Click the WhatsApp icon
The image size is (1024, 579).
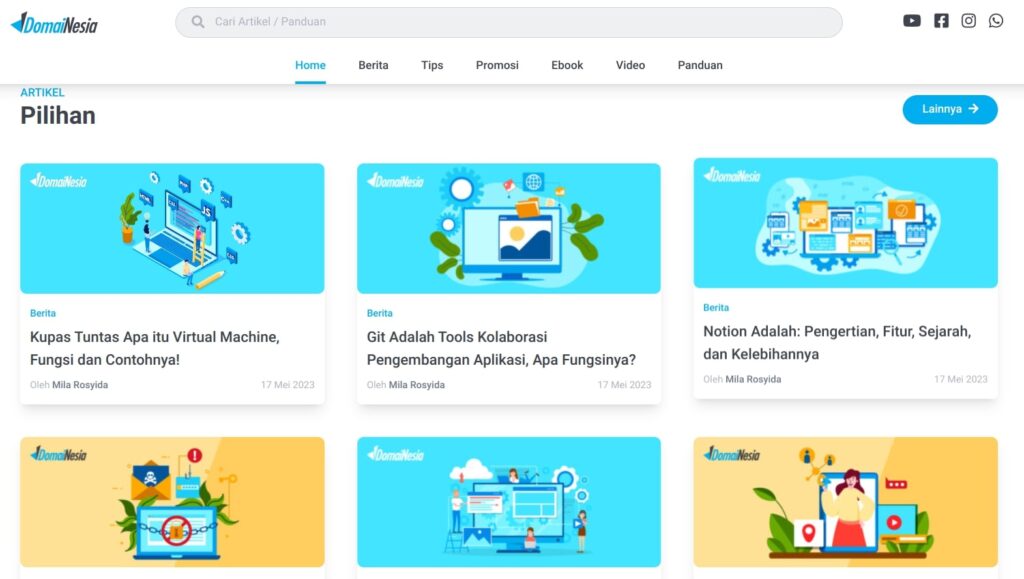pos(996,20)
